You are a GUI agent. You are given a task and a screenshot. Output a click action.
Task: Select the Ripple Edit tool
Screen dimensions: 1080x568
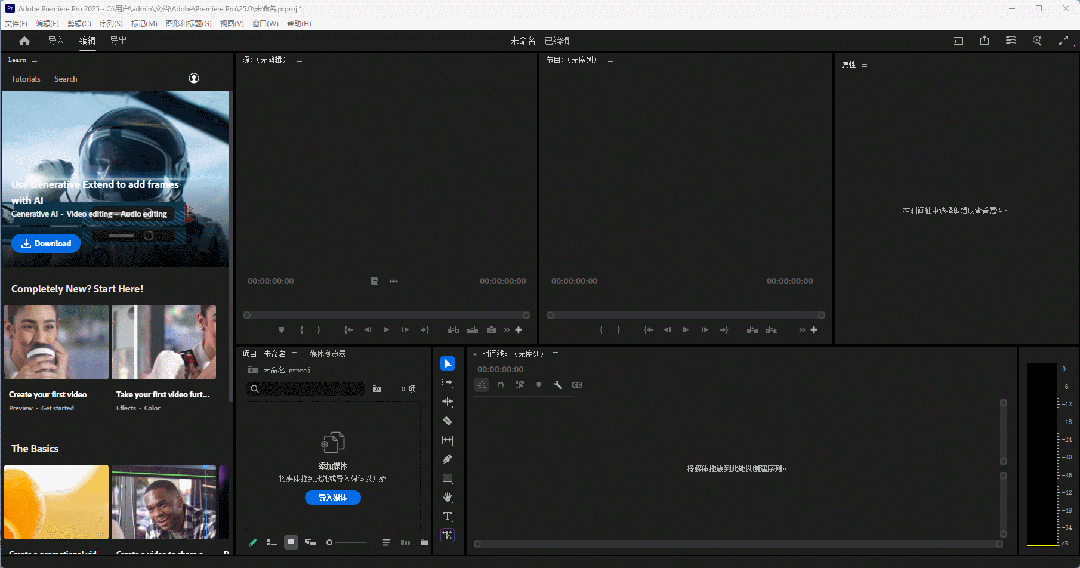click(447, 401)
